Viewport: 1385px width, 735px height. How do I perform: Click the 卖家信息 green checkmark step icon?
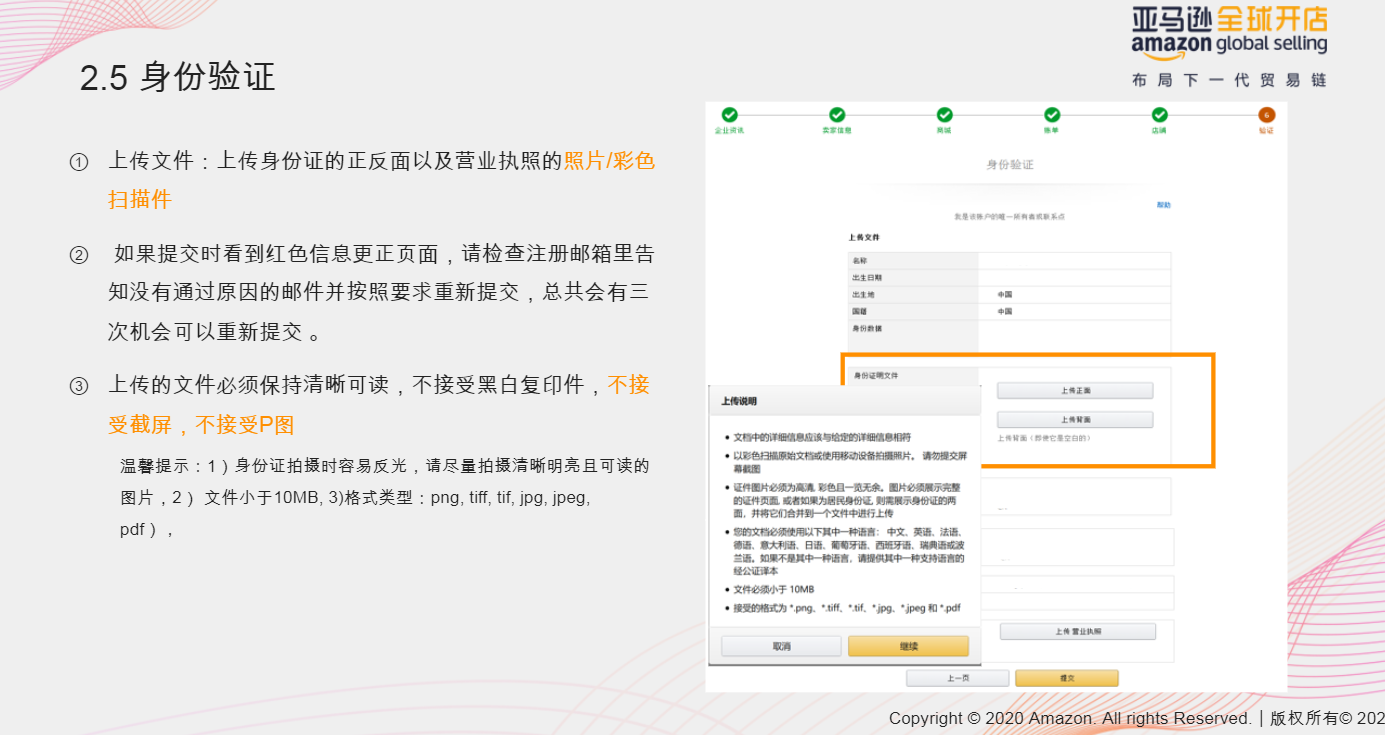(837, 114)
